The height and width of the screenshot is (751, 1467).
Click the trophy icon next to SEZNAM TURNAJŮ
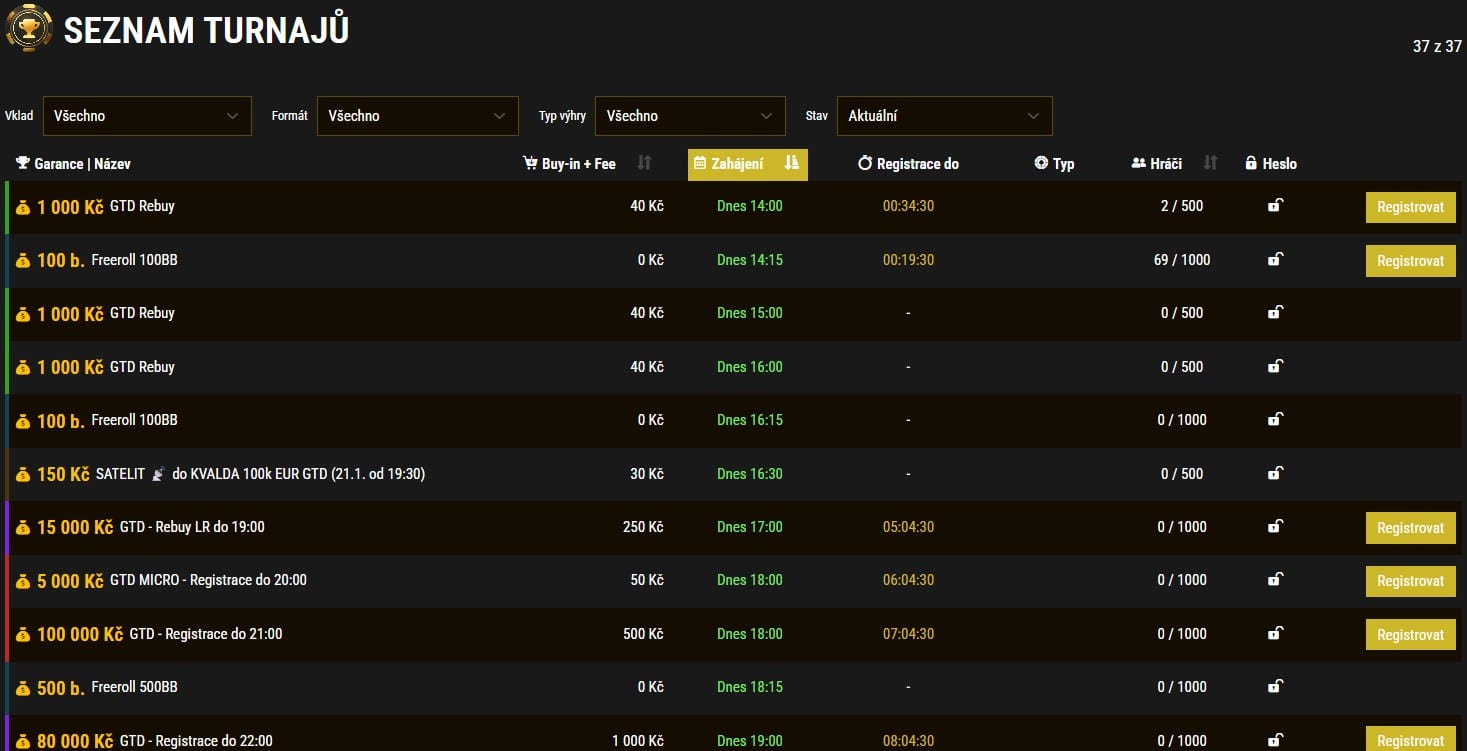(27, 28)
